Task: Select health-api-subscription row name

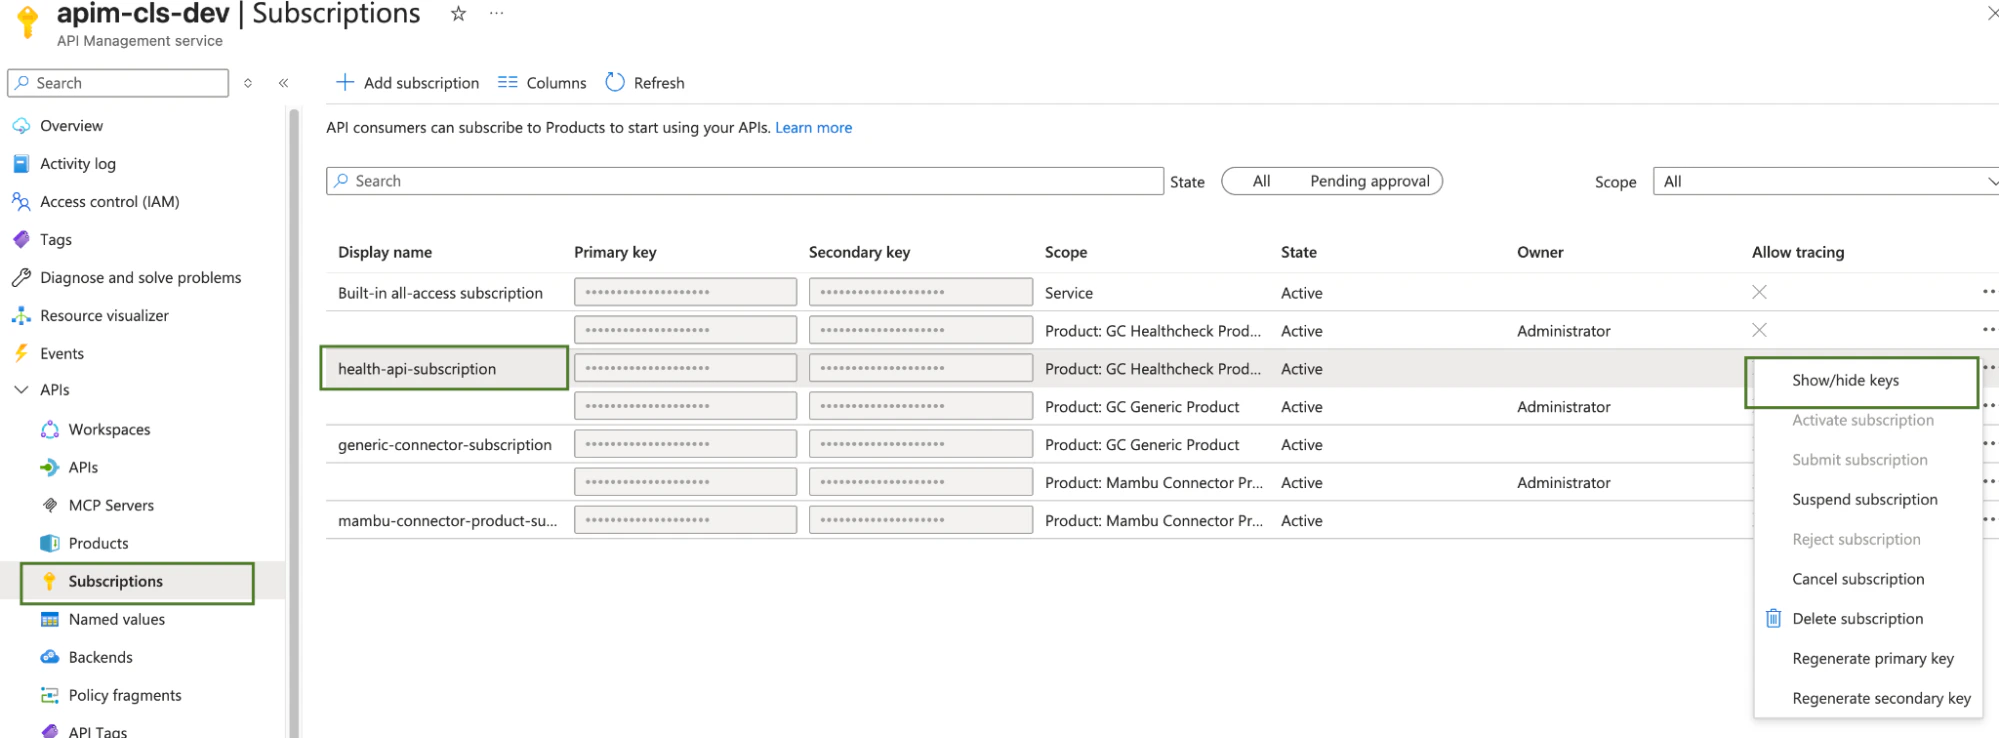Action: [417, 369]
